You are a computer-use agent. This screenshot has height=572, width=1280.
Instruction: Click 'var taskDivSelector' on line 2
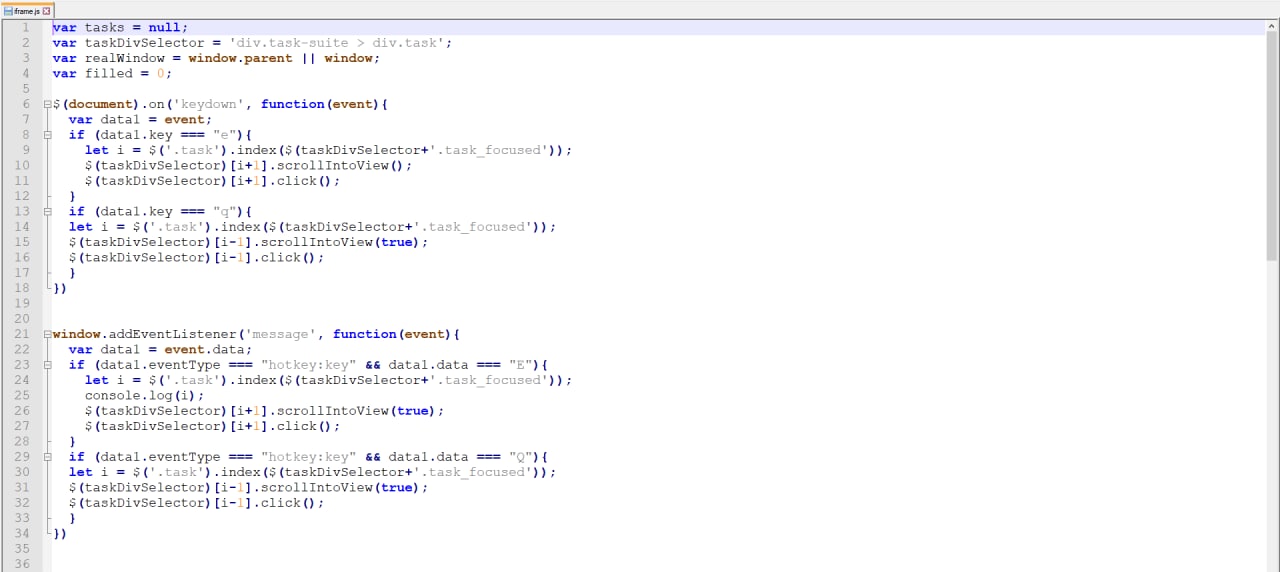[x=128, y=43]
